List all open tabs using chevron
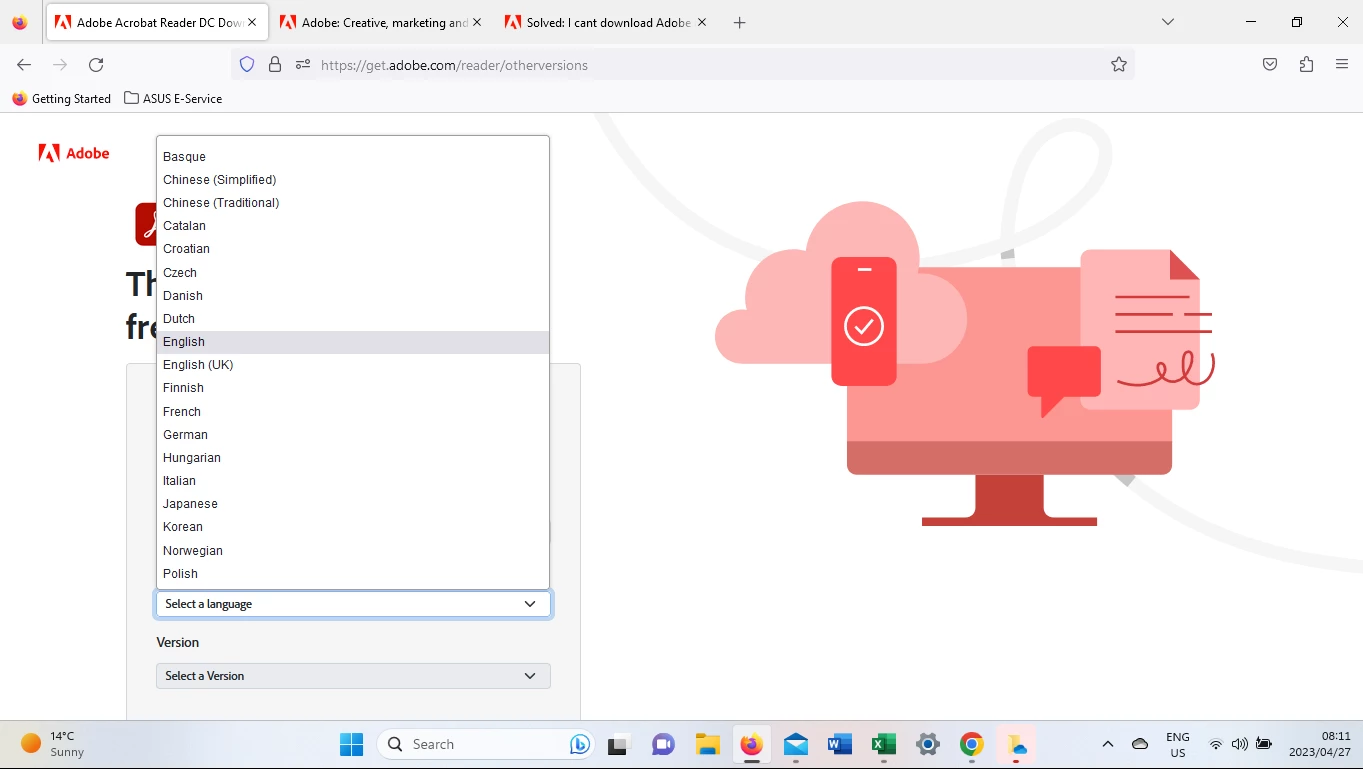This screenshot has height=769, width=1363. point(1168,22)
